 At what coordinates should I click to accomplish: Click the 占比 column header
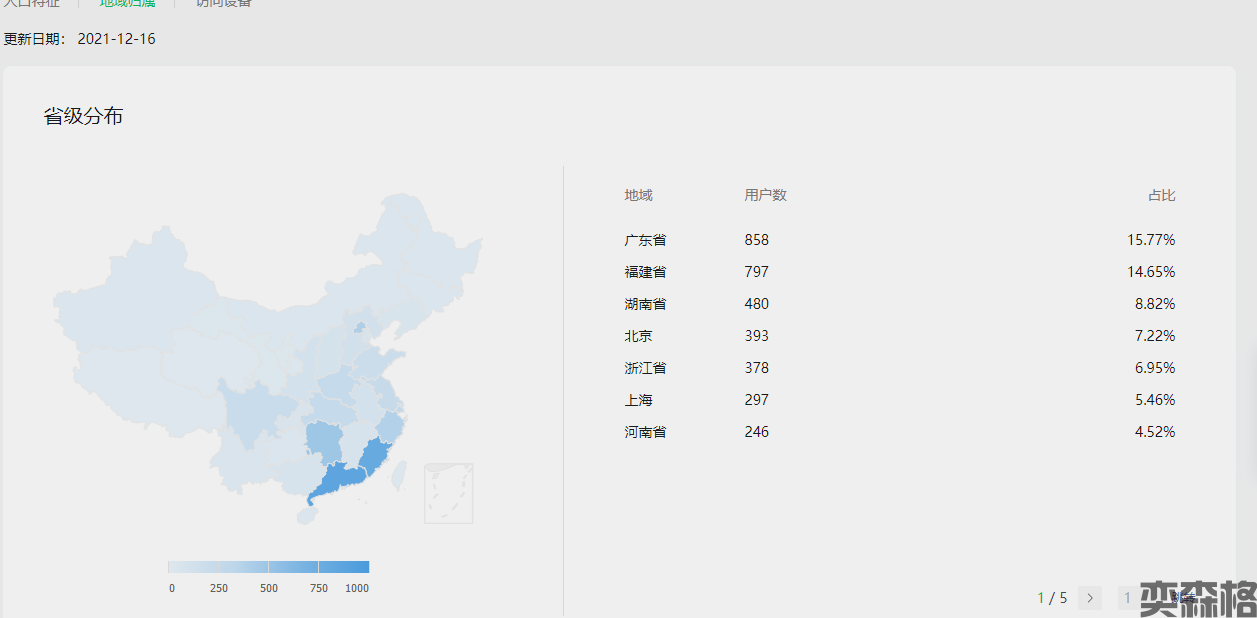(x=1161, y=195)
